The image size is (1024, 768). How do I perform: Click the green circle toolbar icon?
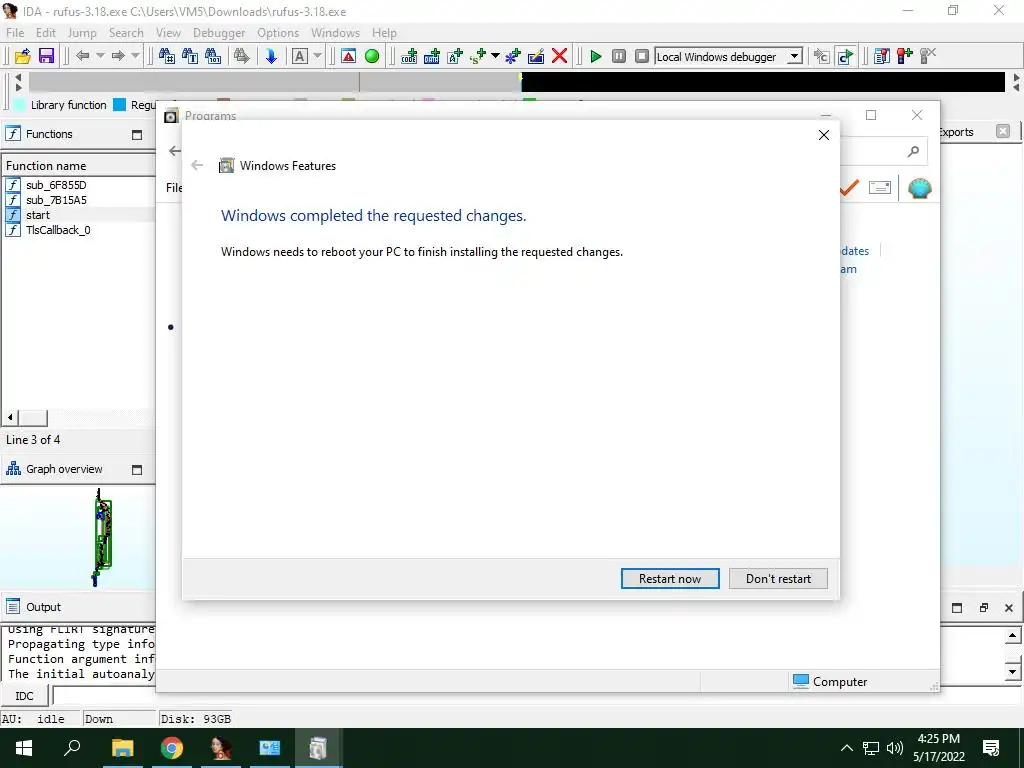(x=372, y=56)
